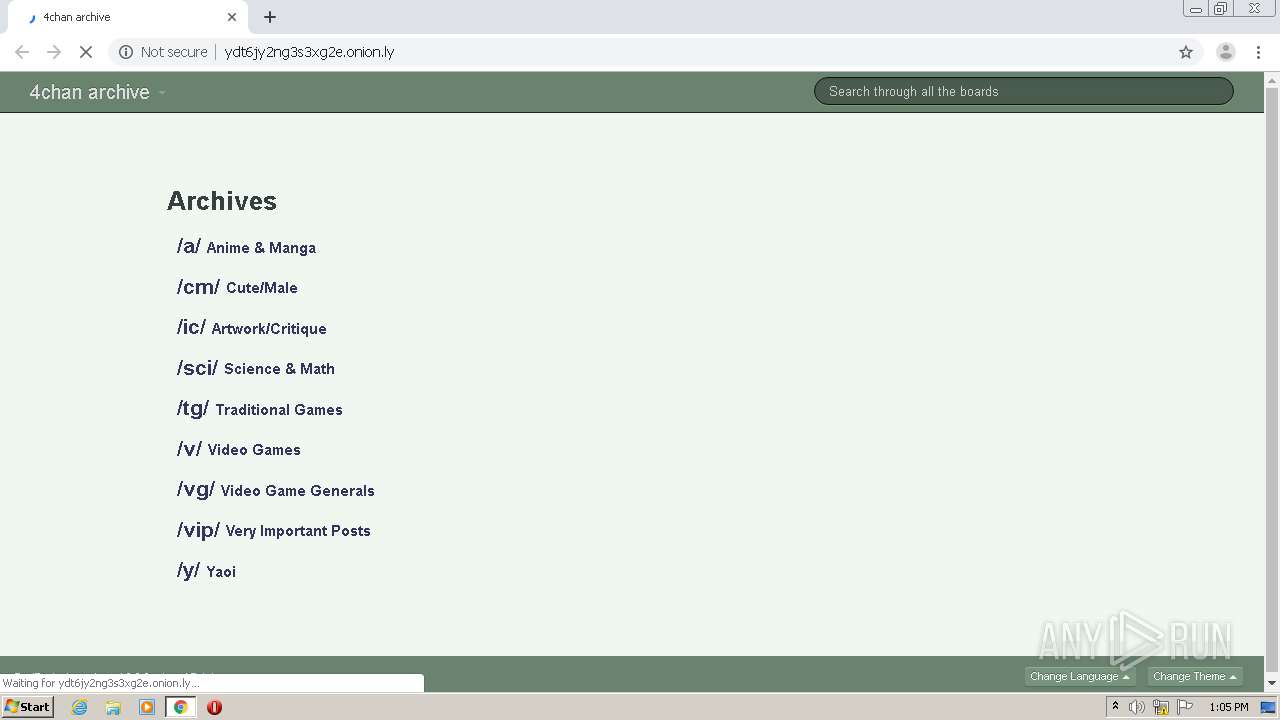The height and width of the screenshot is (720, 1280).
Task: Click the 1:05 PM system clock
Action: (1228, 707)
